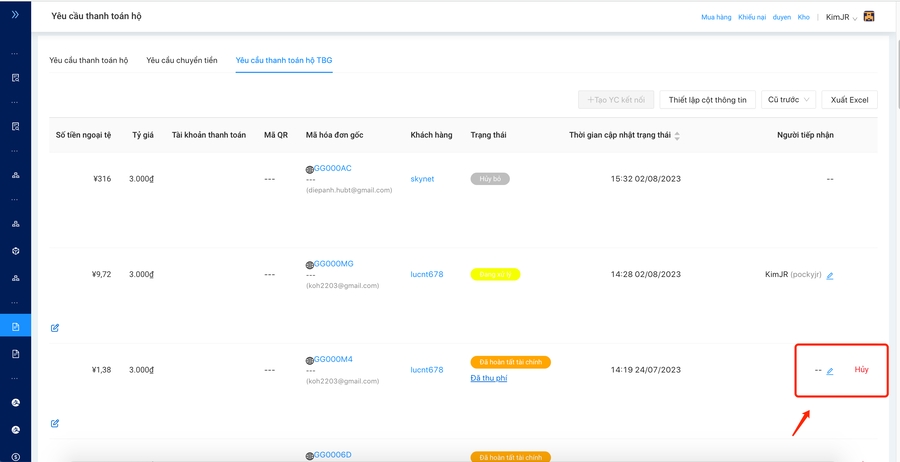This screenshot has width=900, height=462.
Task: Click the edit pencil in the highlighted red box
Action: pos(830,371)
